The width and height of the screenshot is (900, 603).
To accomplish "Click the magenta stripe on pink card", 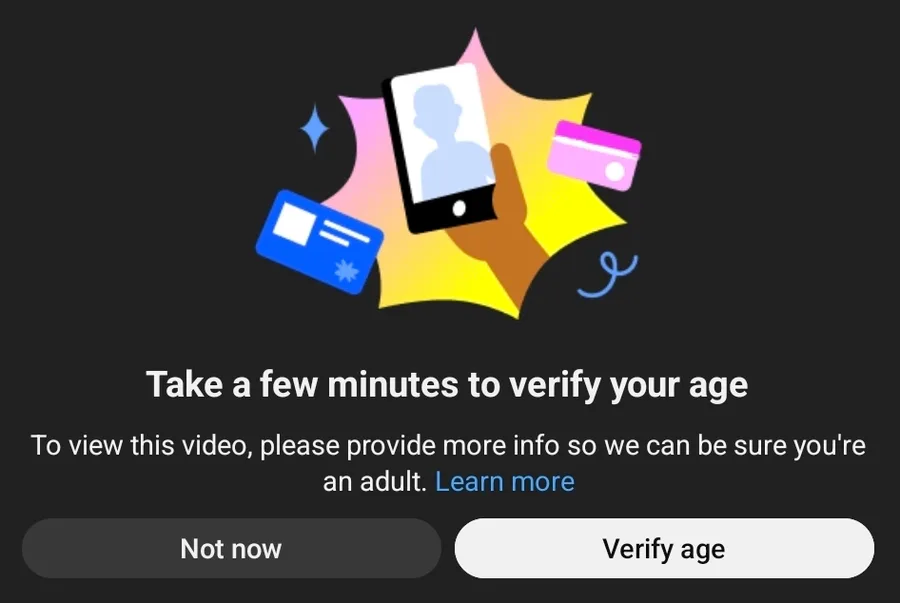I will (x=597, y=139).
